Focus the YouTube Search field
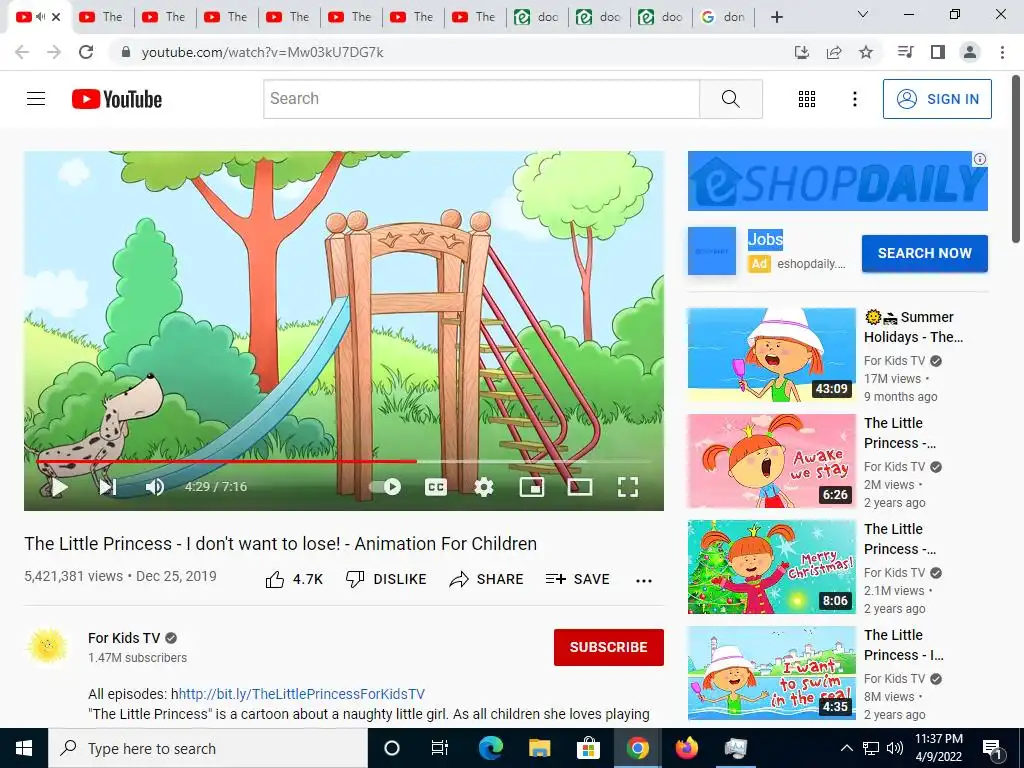Image resolution: width=1024 pixels, height=768 pixels. 481,99
